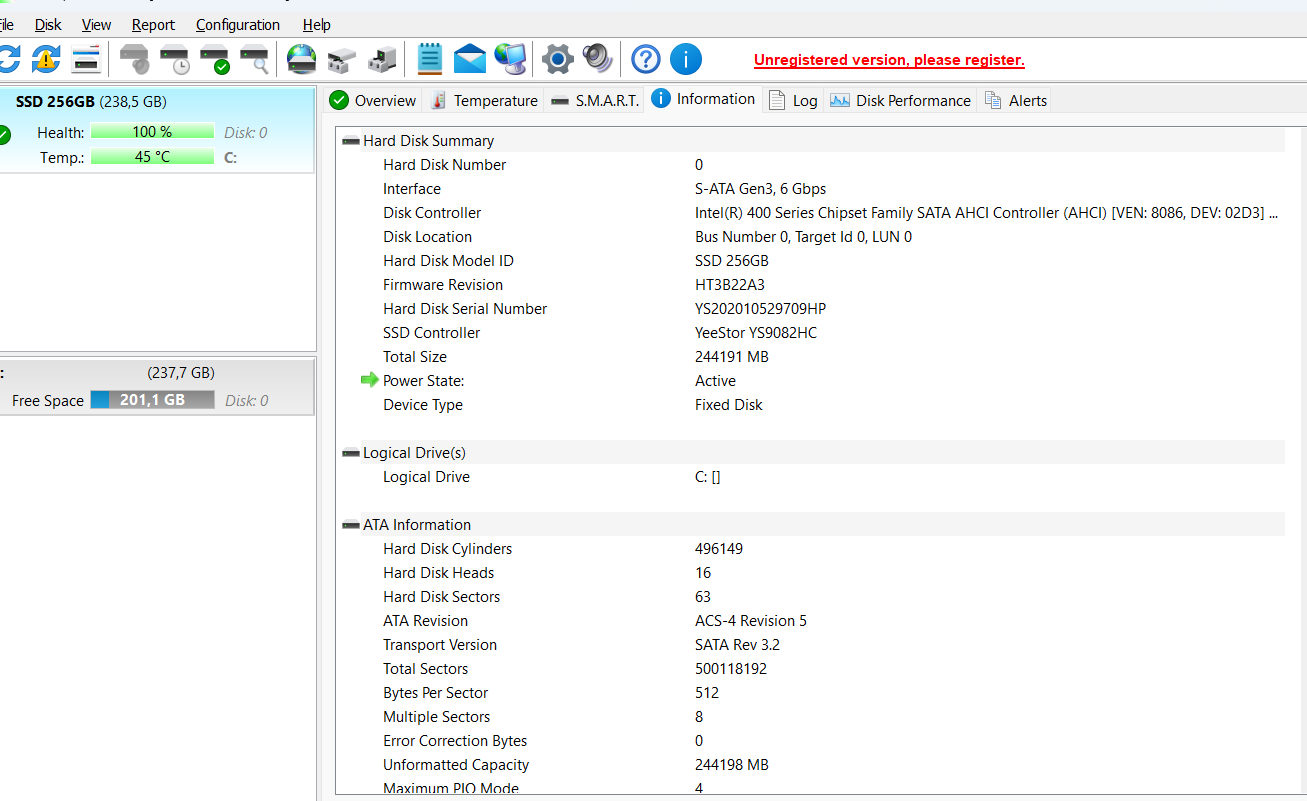
Task: Click the speaker sound toolbar icon
Action: tap(597, 59)
